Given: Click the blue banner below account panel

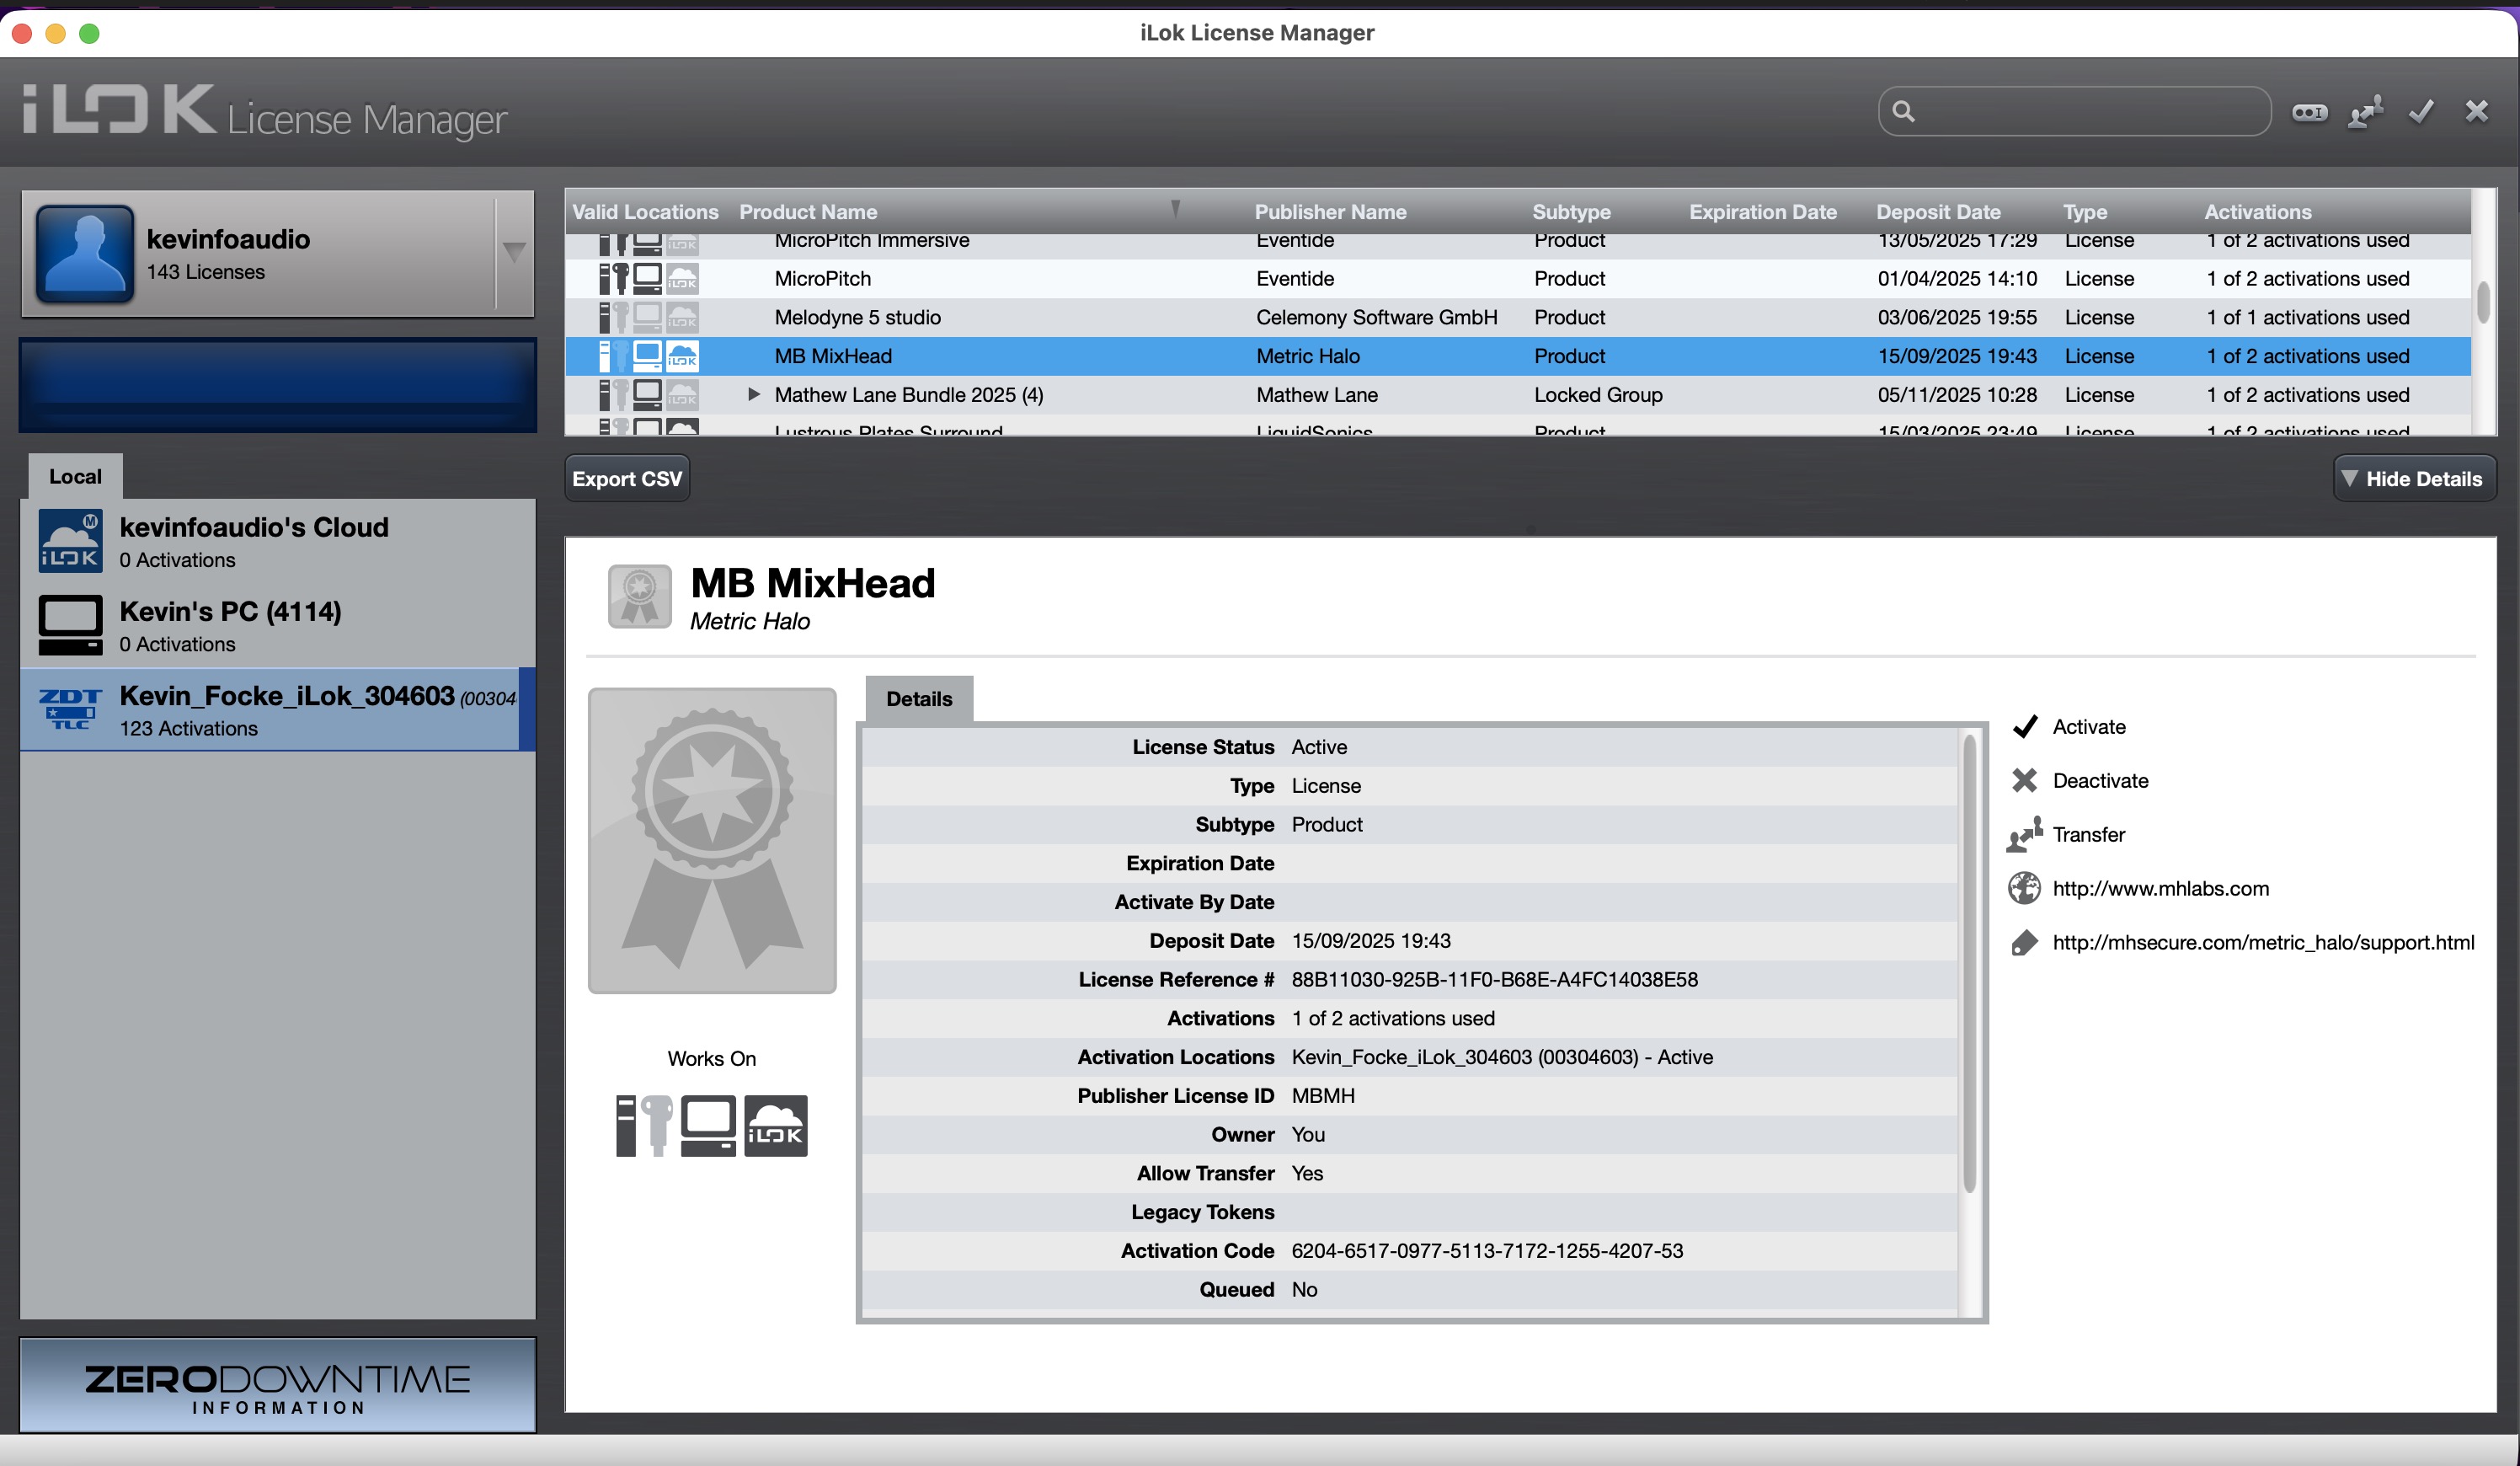Looking at the screenshot, I should tap(278, 386).
